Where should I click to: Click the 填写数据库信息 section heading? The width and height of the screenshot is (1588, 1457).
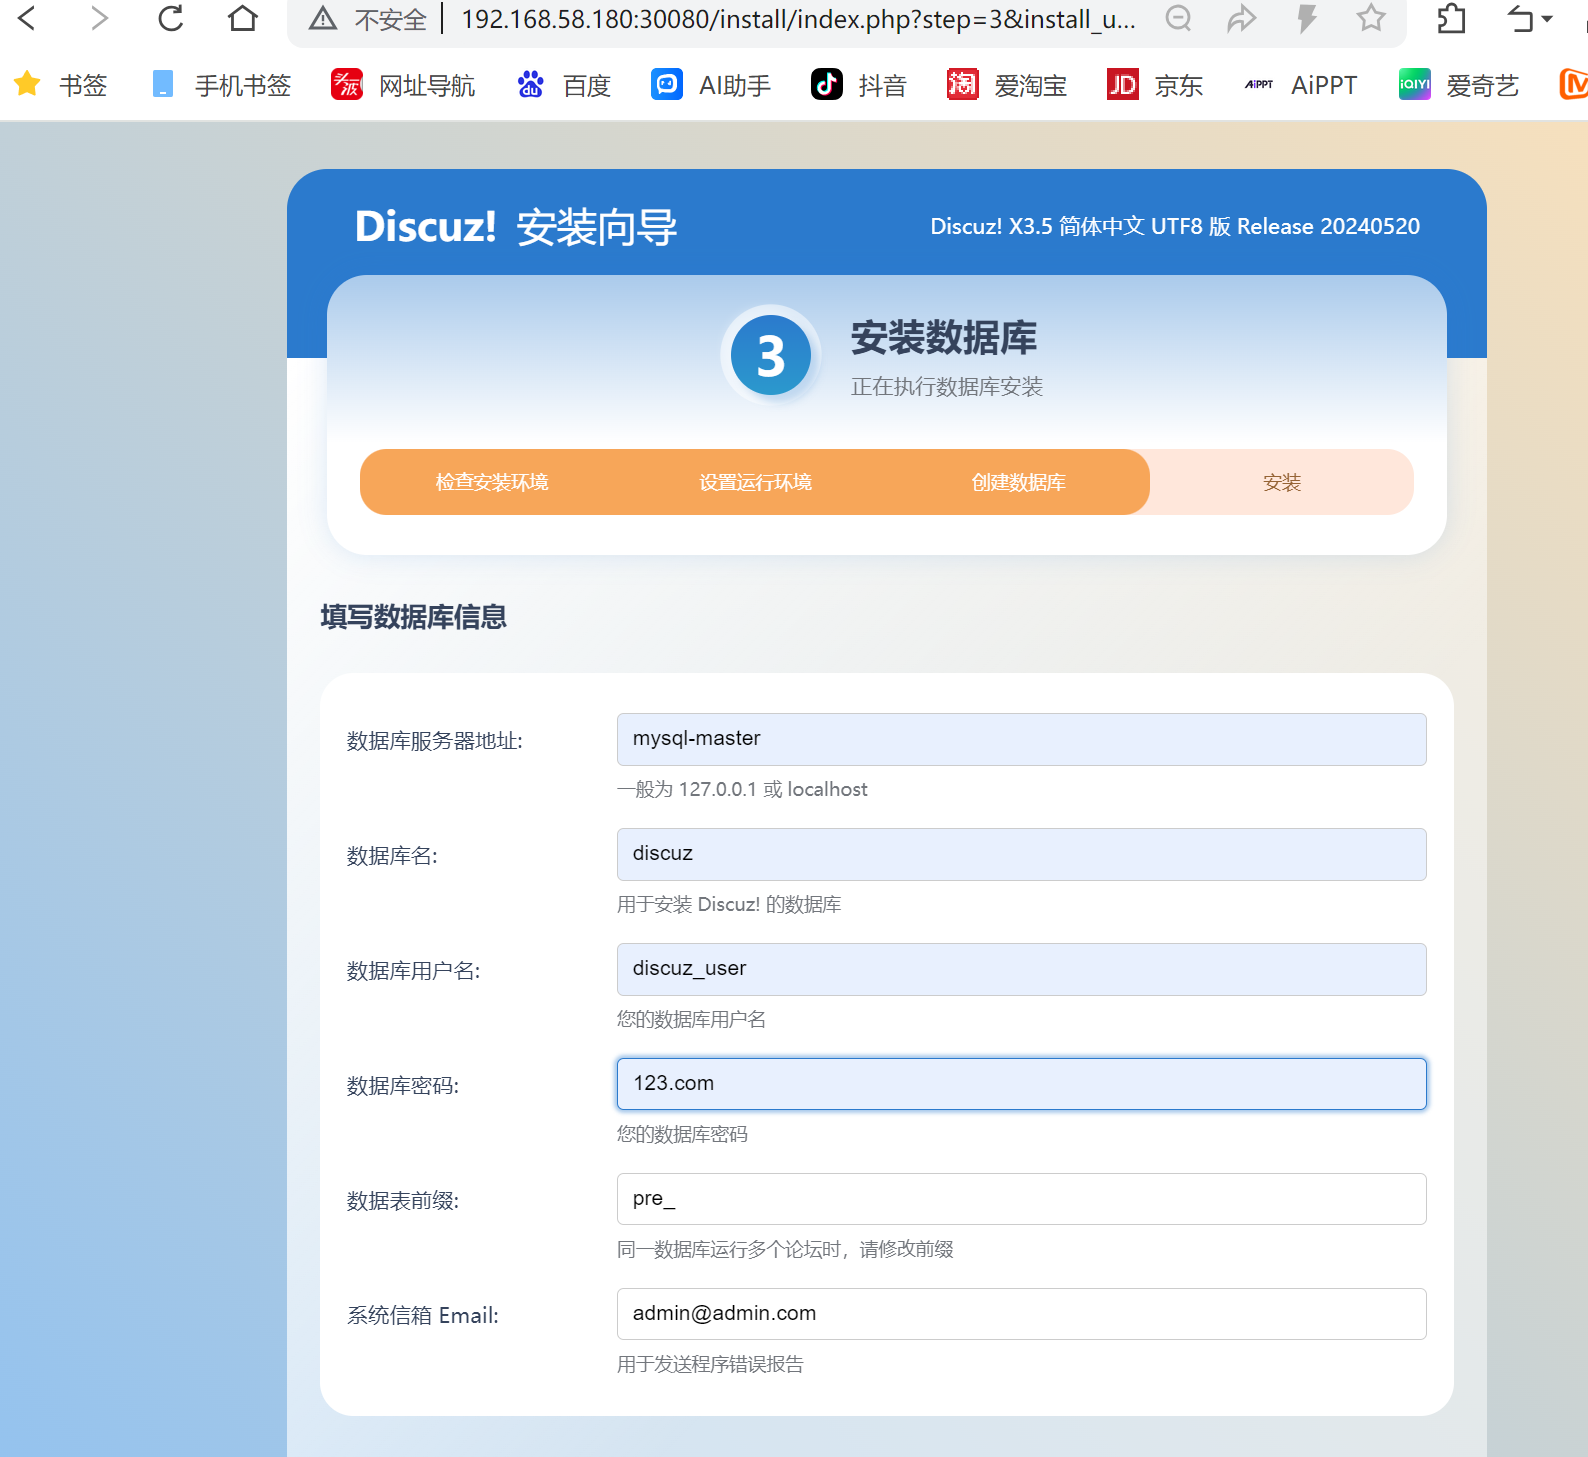413,617
